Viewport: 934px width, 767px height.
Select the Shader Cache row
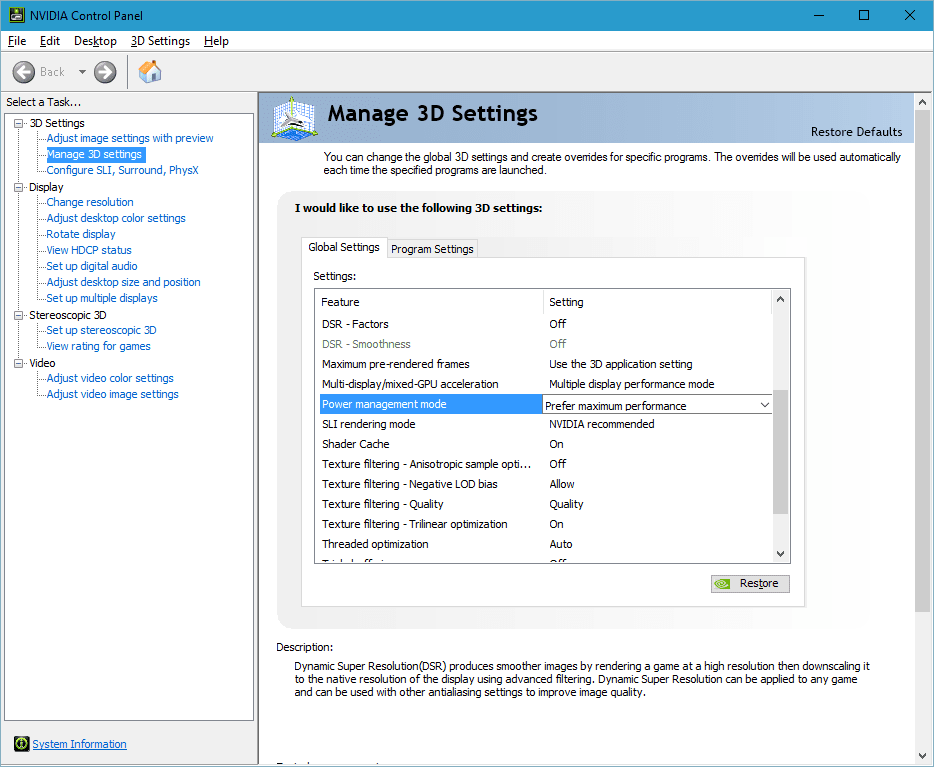(546, 444)
